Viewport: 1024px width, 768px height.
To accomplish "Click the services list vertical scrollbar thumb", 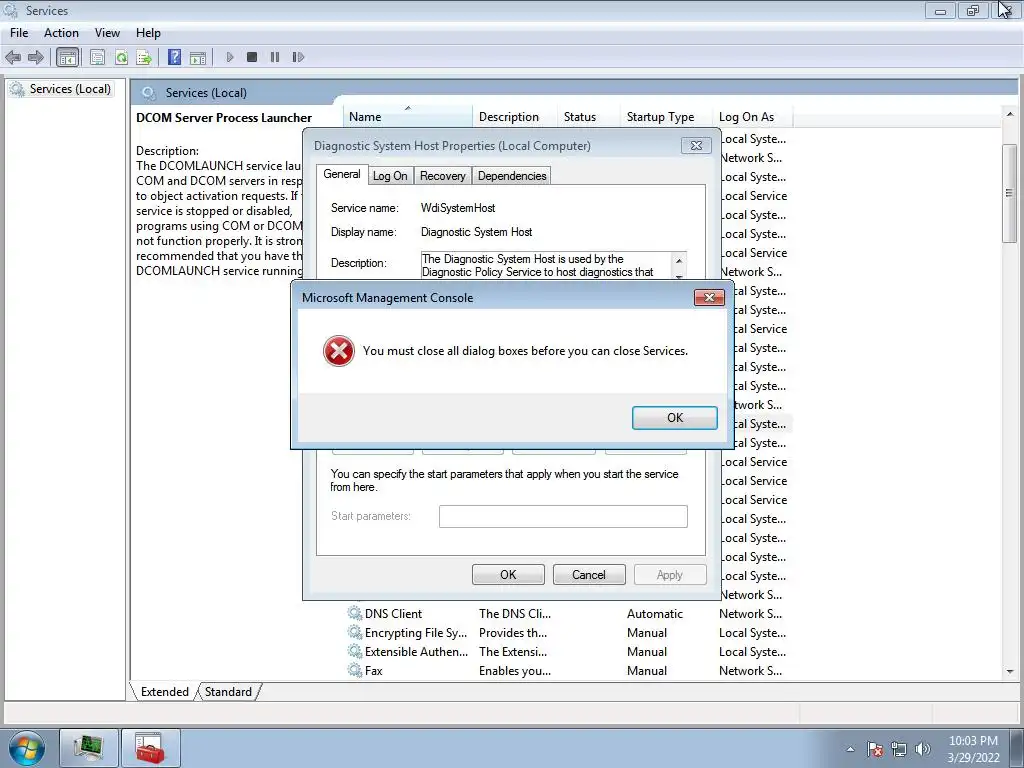I will click(x=1010, y=193).
